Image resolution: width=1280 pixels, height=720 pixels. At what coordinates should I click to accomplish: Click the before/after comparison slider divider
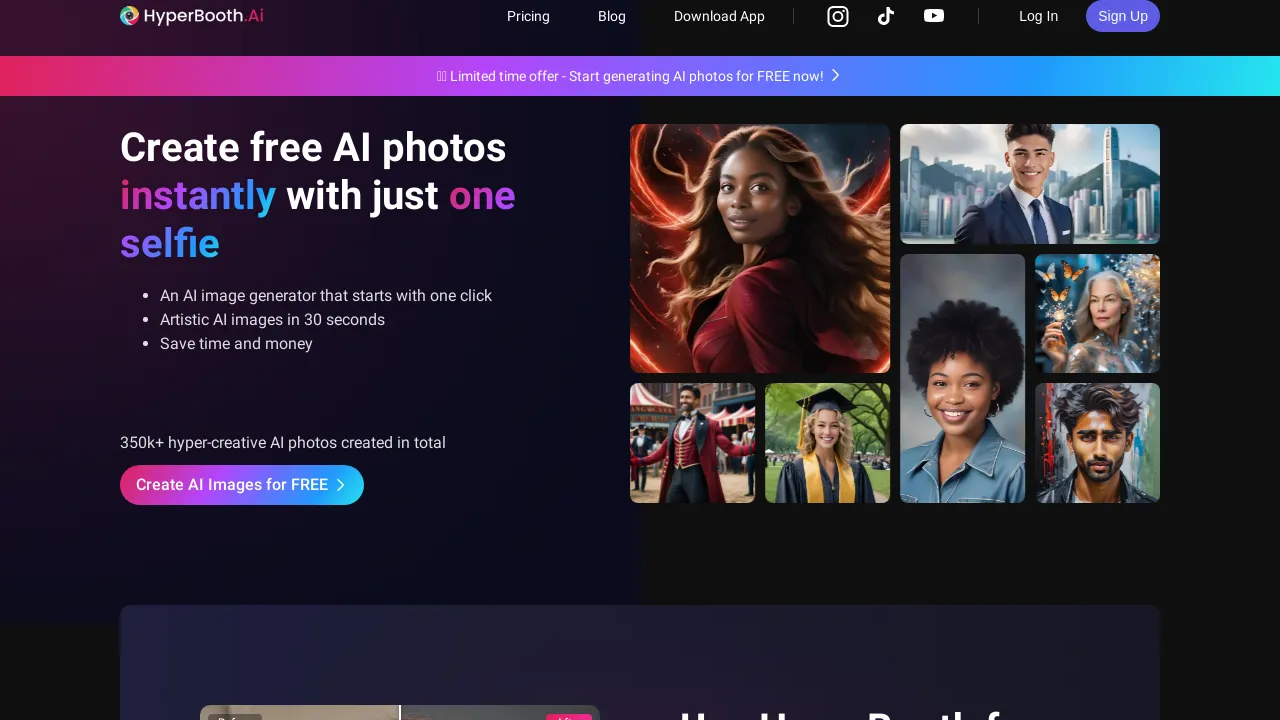point(400,713)
